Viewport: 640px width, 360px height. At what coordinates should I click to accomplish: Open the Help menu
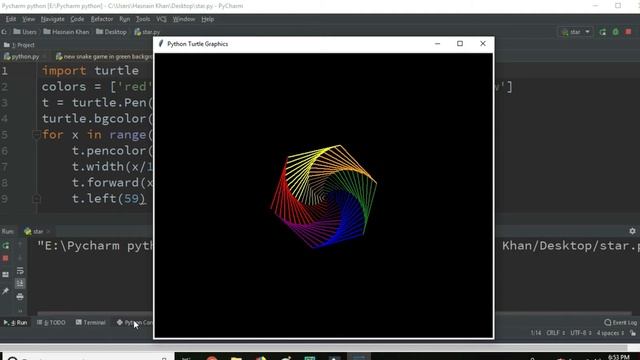pyautogui.click(x=207, y=19)
